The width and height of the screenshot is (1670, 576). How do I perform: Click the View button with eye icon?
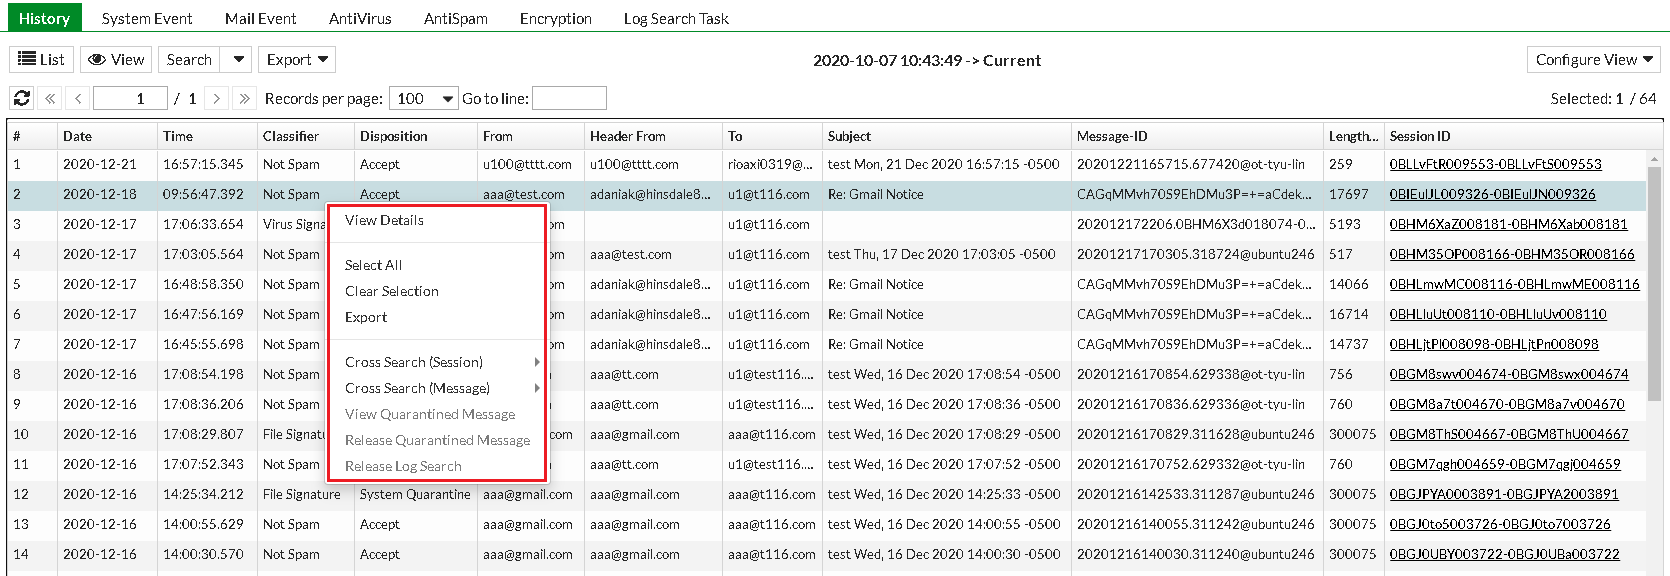tap(116, 60)
